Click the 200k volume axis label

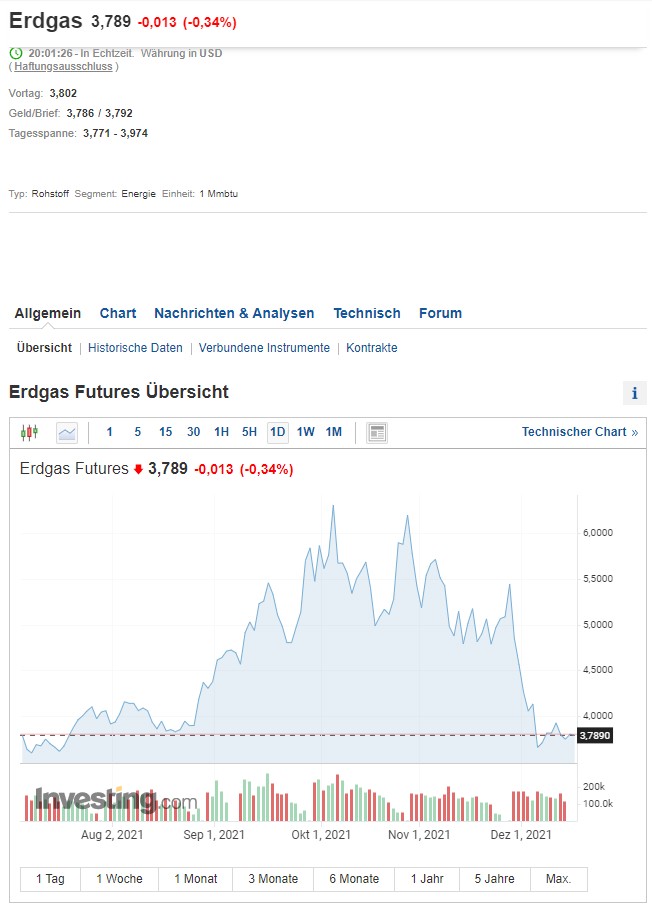pyautogui.click(x=594, y=787)
